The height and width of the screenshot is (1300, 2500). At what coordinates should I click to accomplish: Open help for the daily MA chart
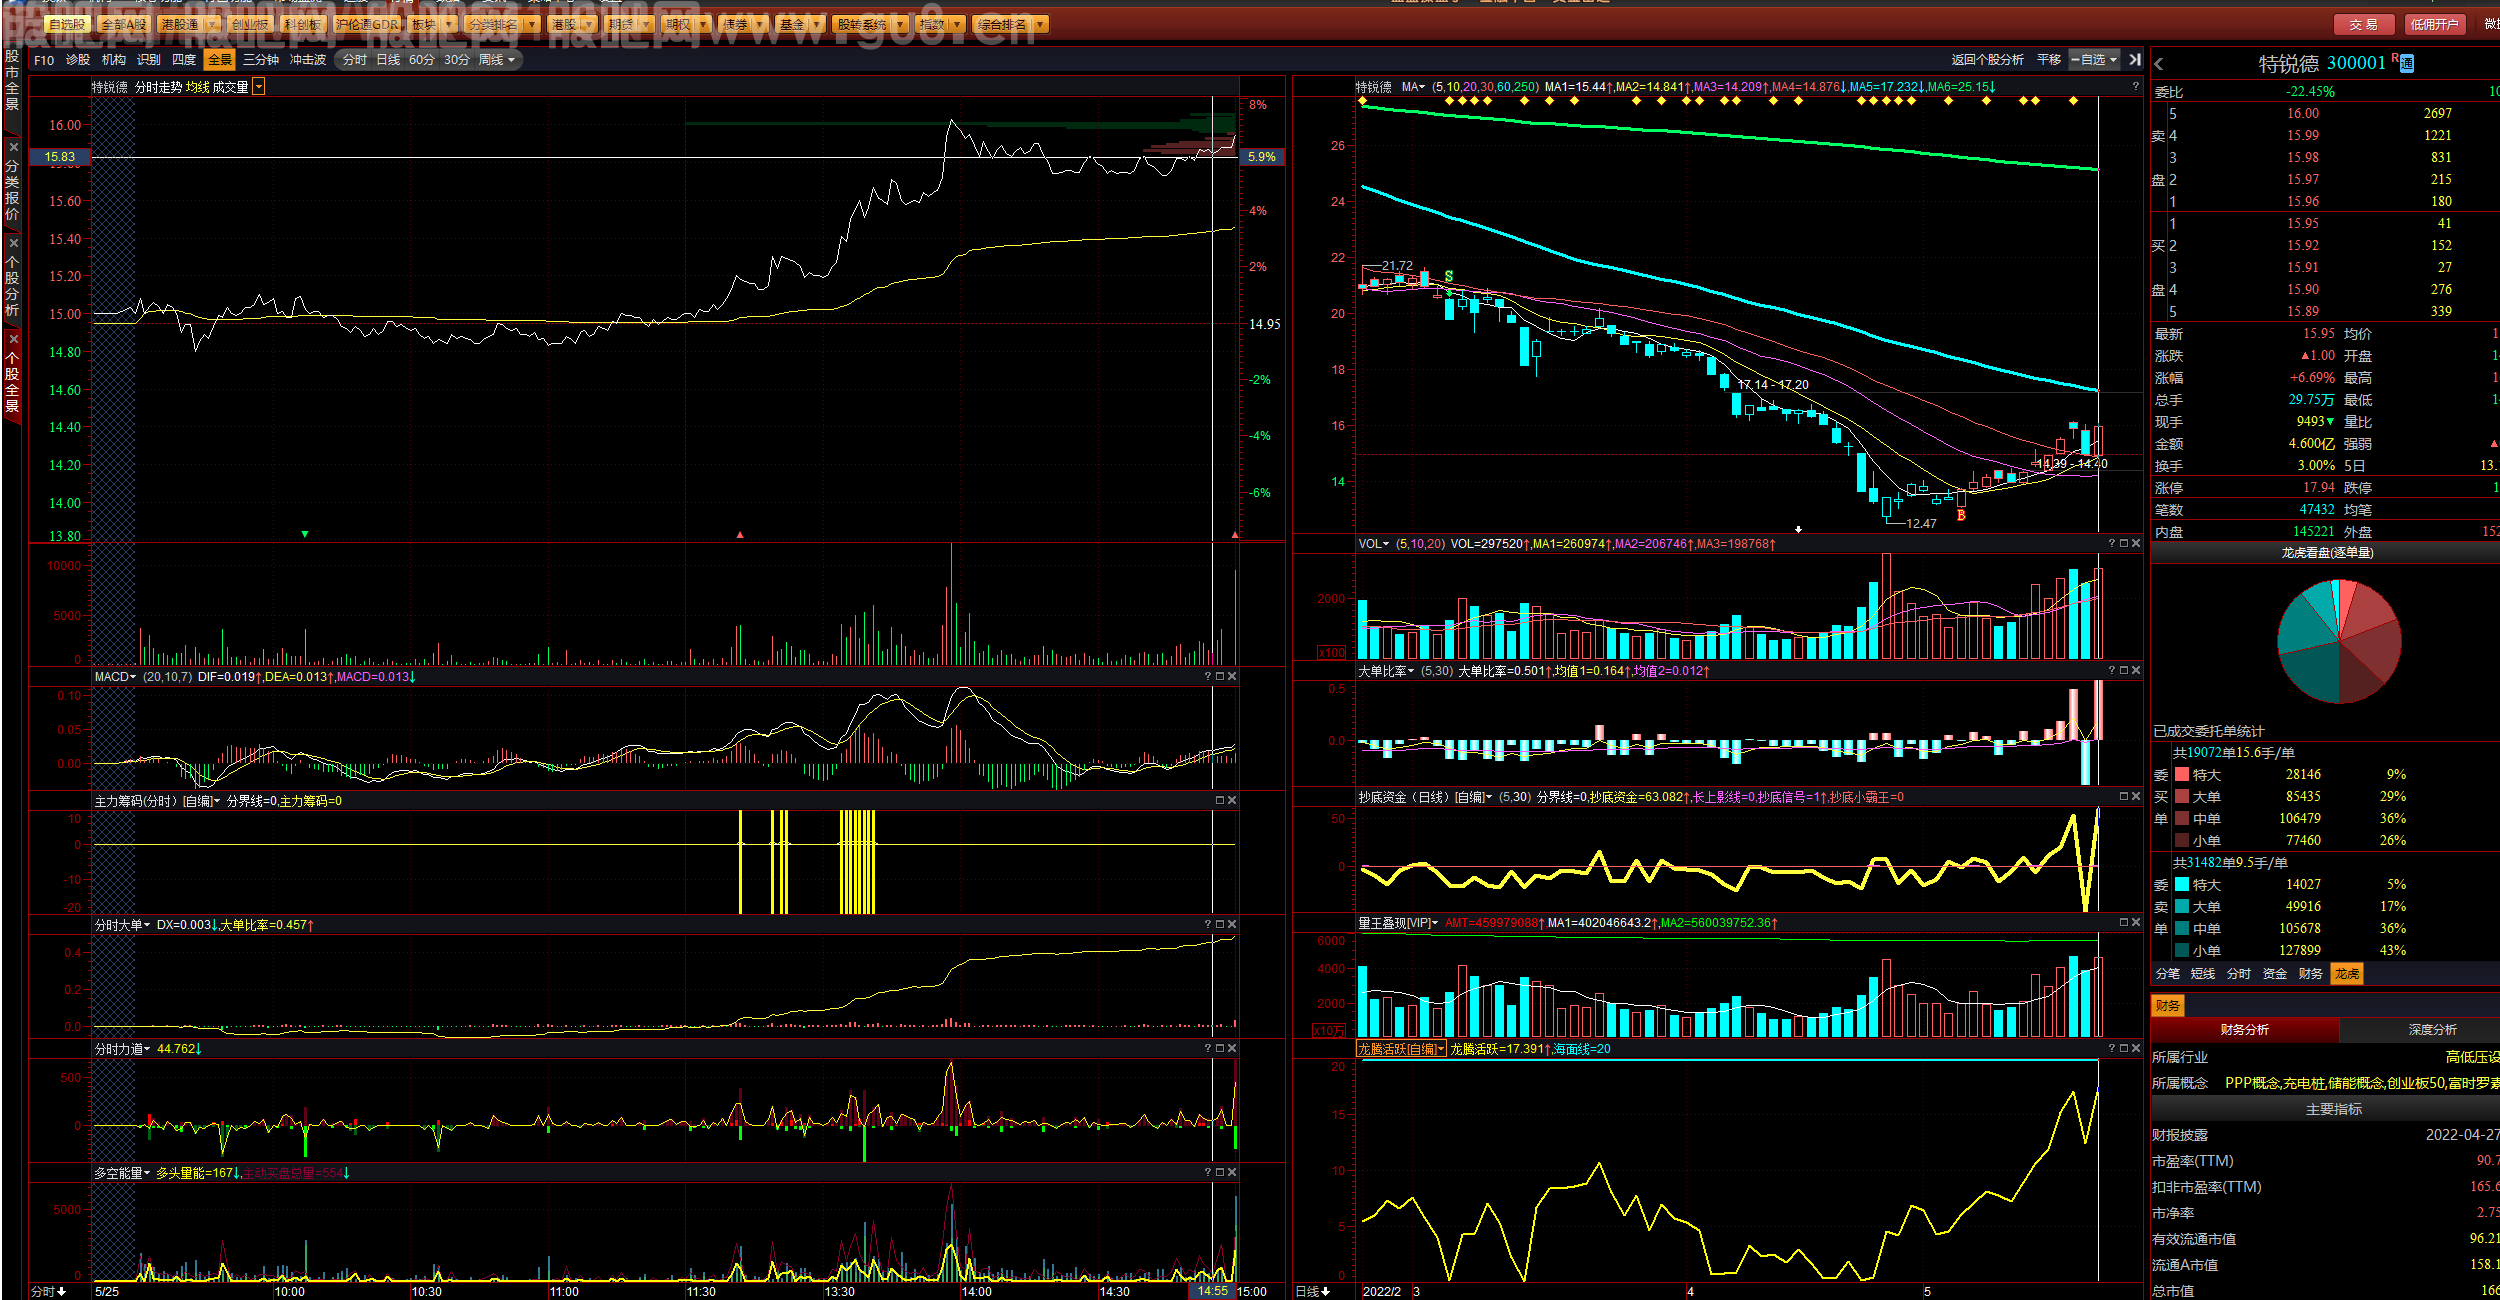[2136, 87]
